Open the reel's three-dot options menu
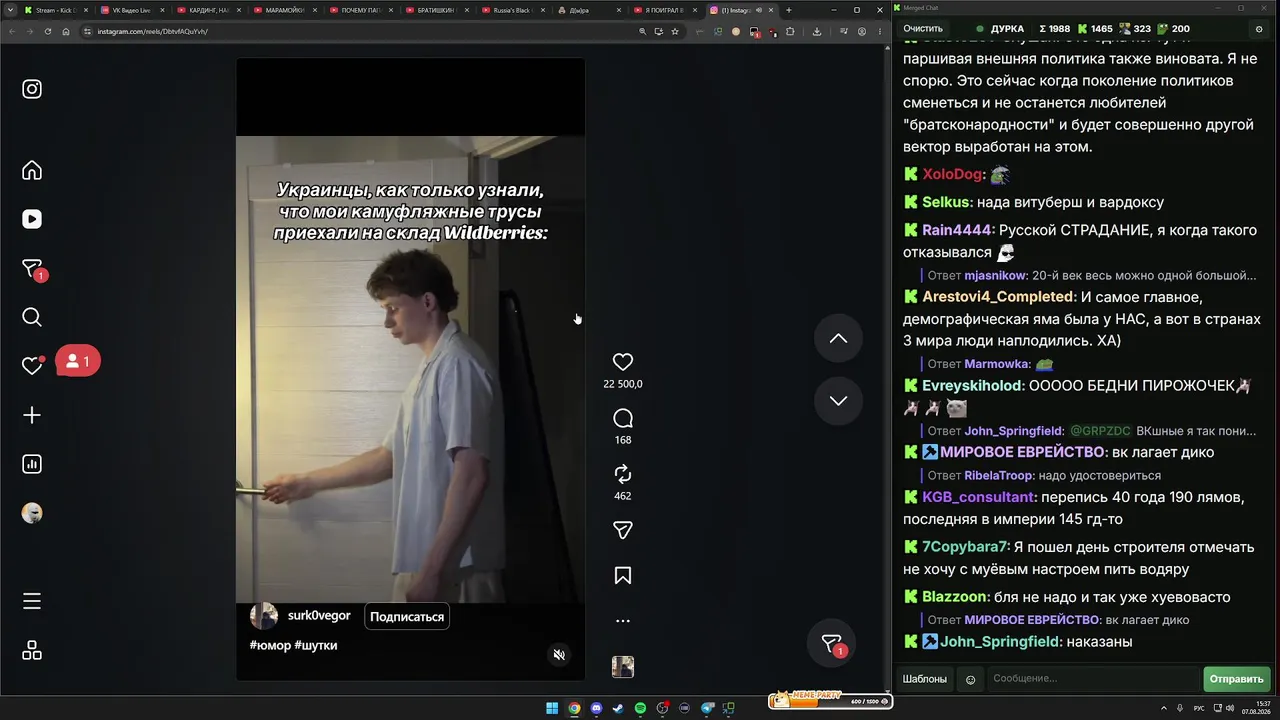 pos(623,621)
